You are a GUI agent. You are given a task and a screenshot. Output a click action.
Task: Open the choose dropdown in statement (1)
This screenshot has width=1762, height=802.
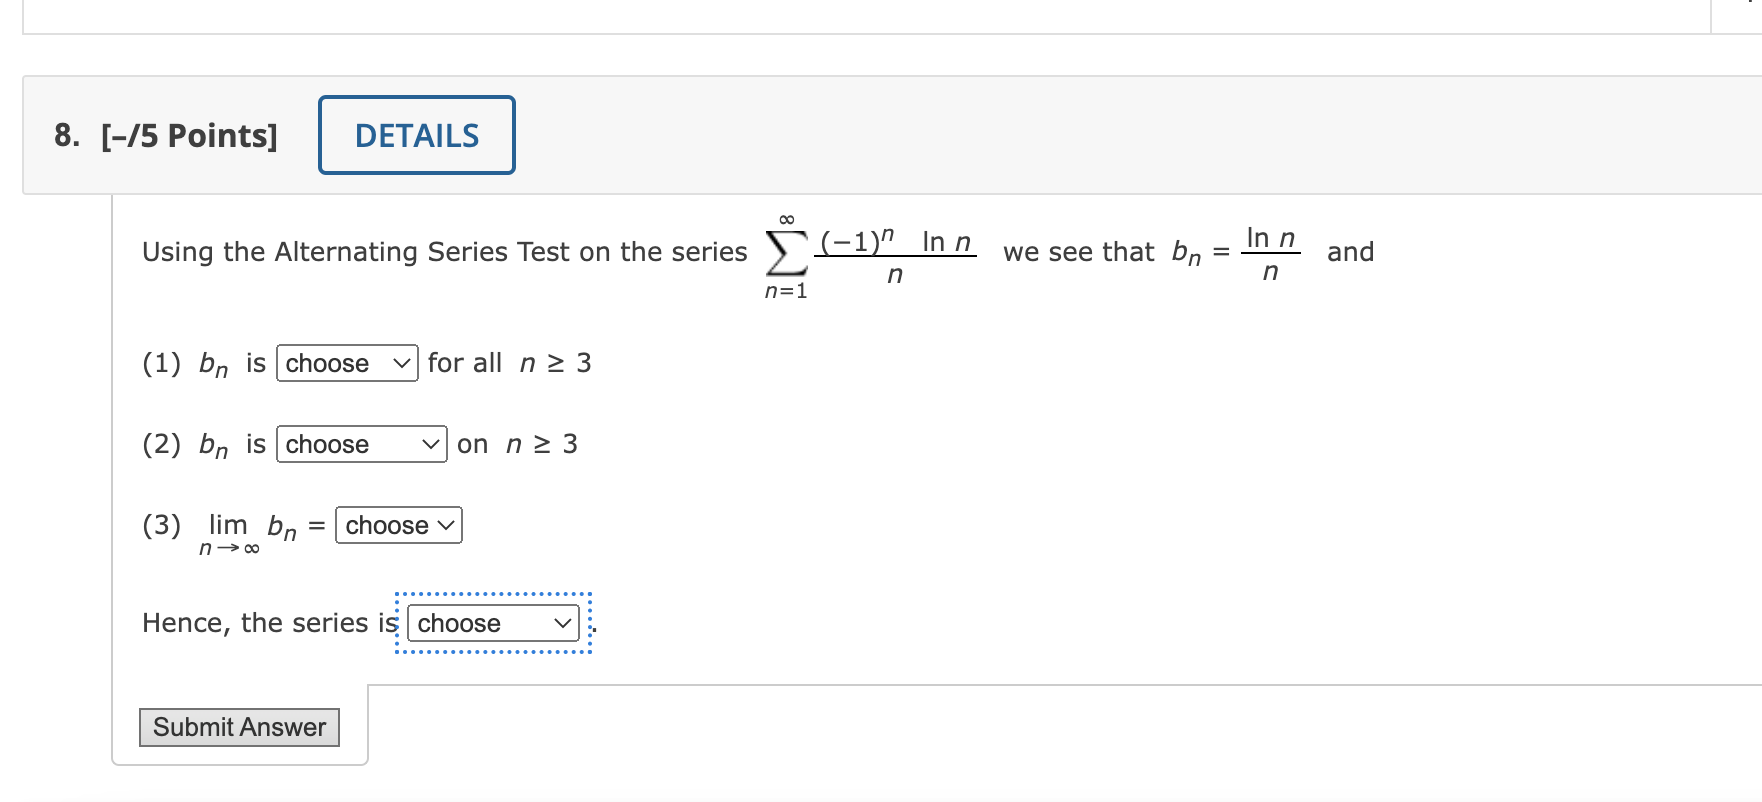(346, 363)
